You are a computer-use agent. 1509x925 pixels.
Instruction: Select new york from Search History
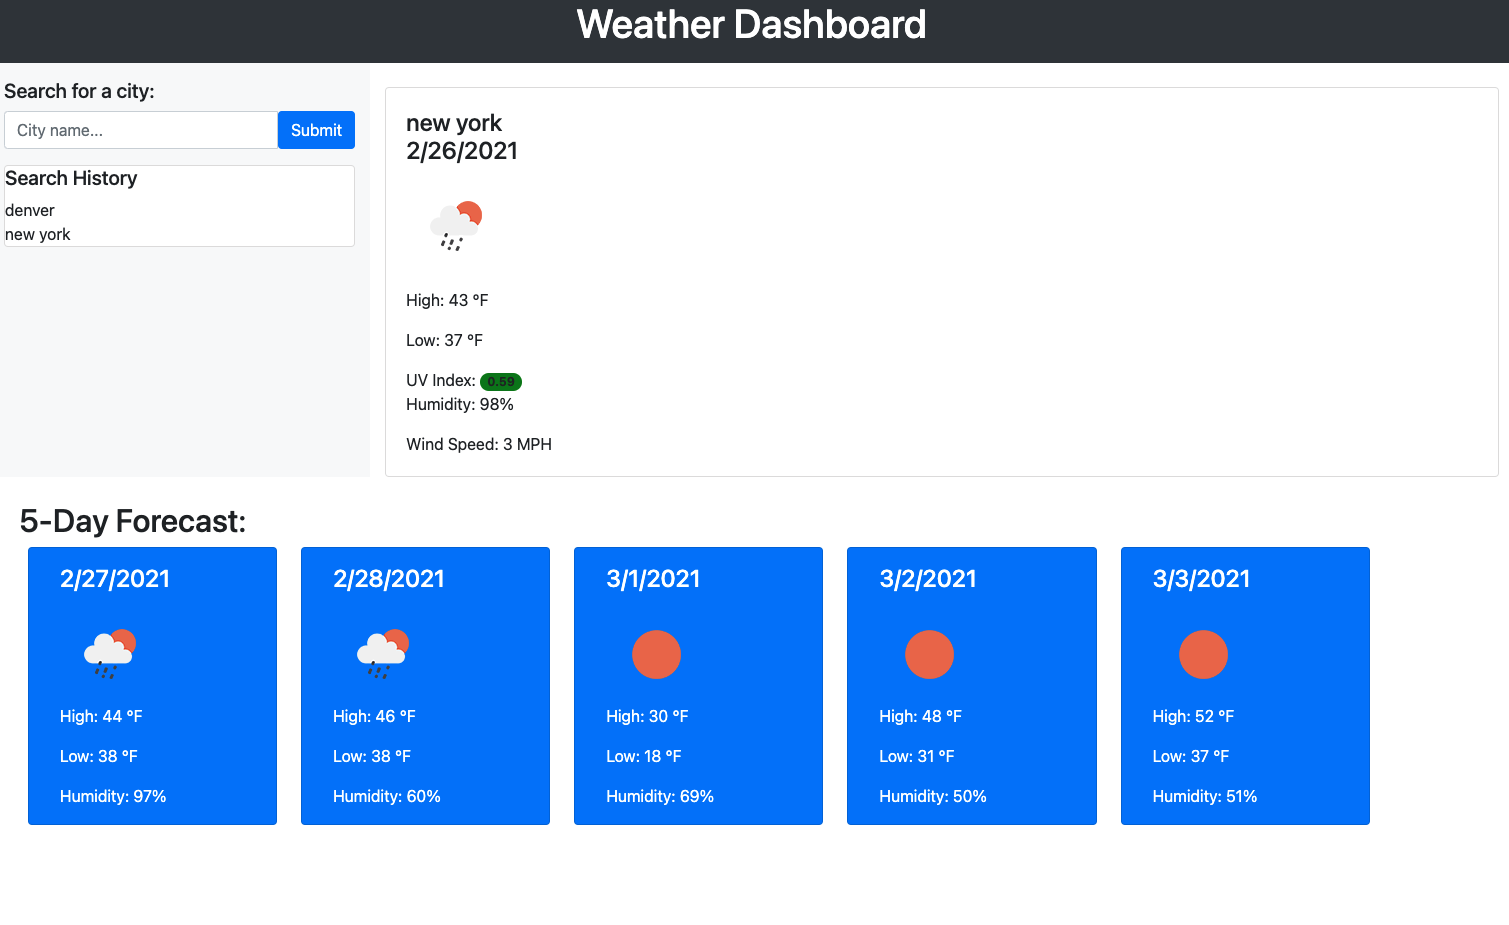[38, 234]
